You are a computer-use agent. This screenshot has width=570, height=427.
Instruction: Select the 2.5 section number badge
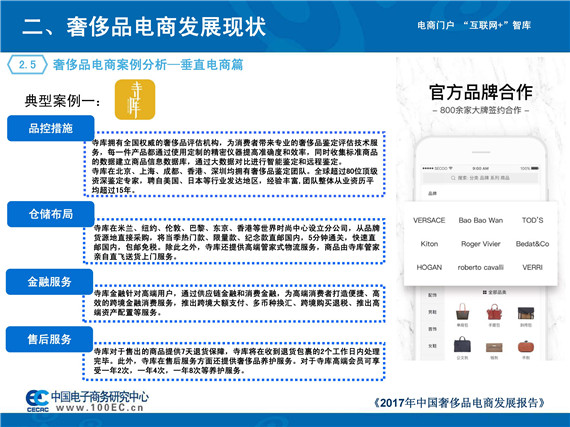click(28, 65)
